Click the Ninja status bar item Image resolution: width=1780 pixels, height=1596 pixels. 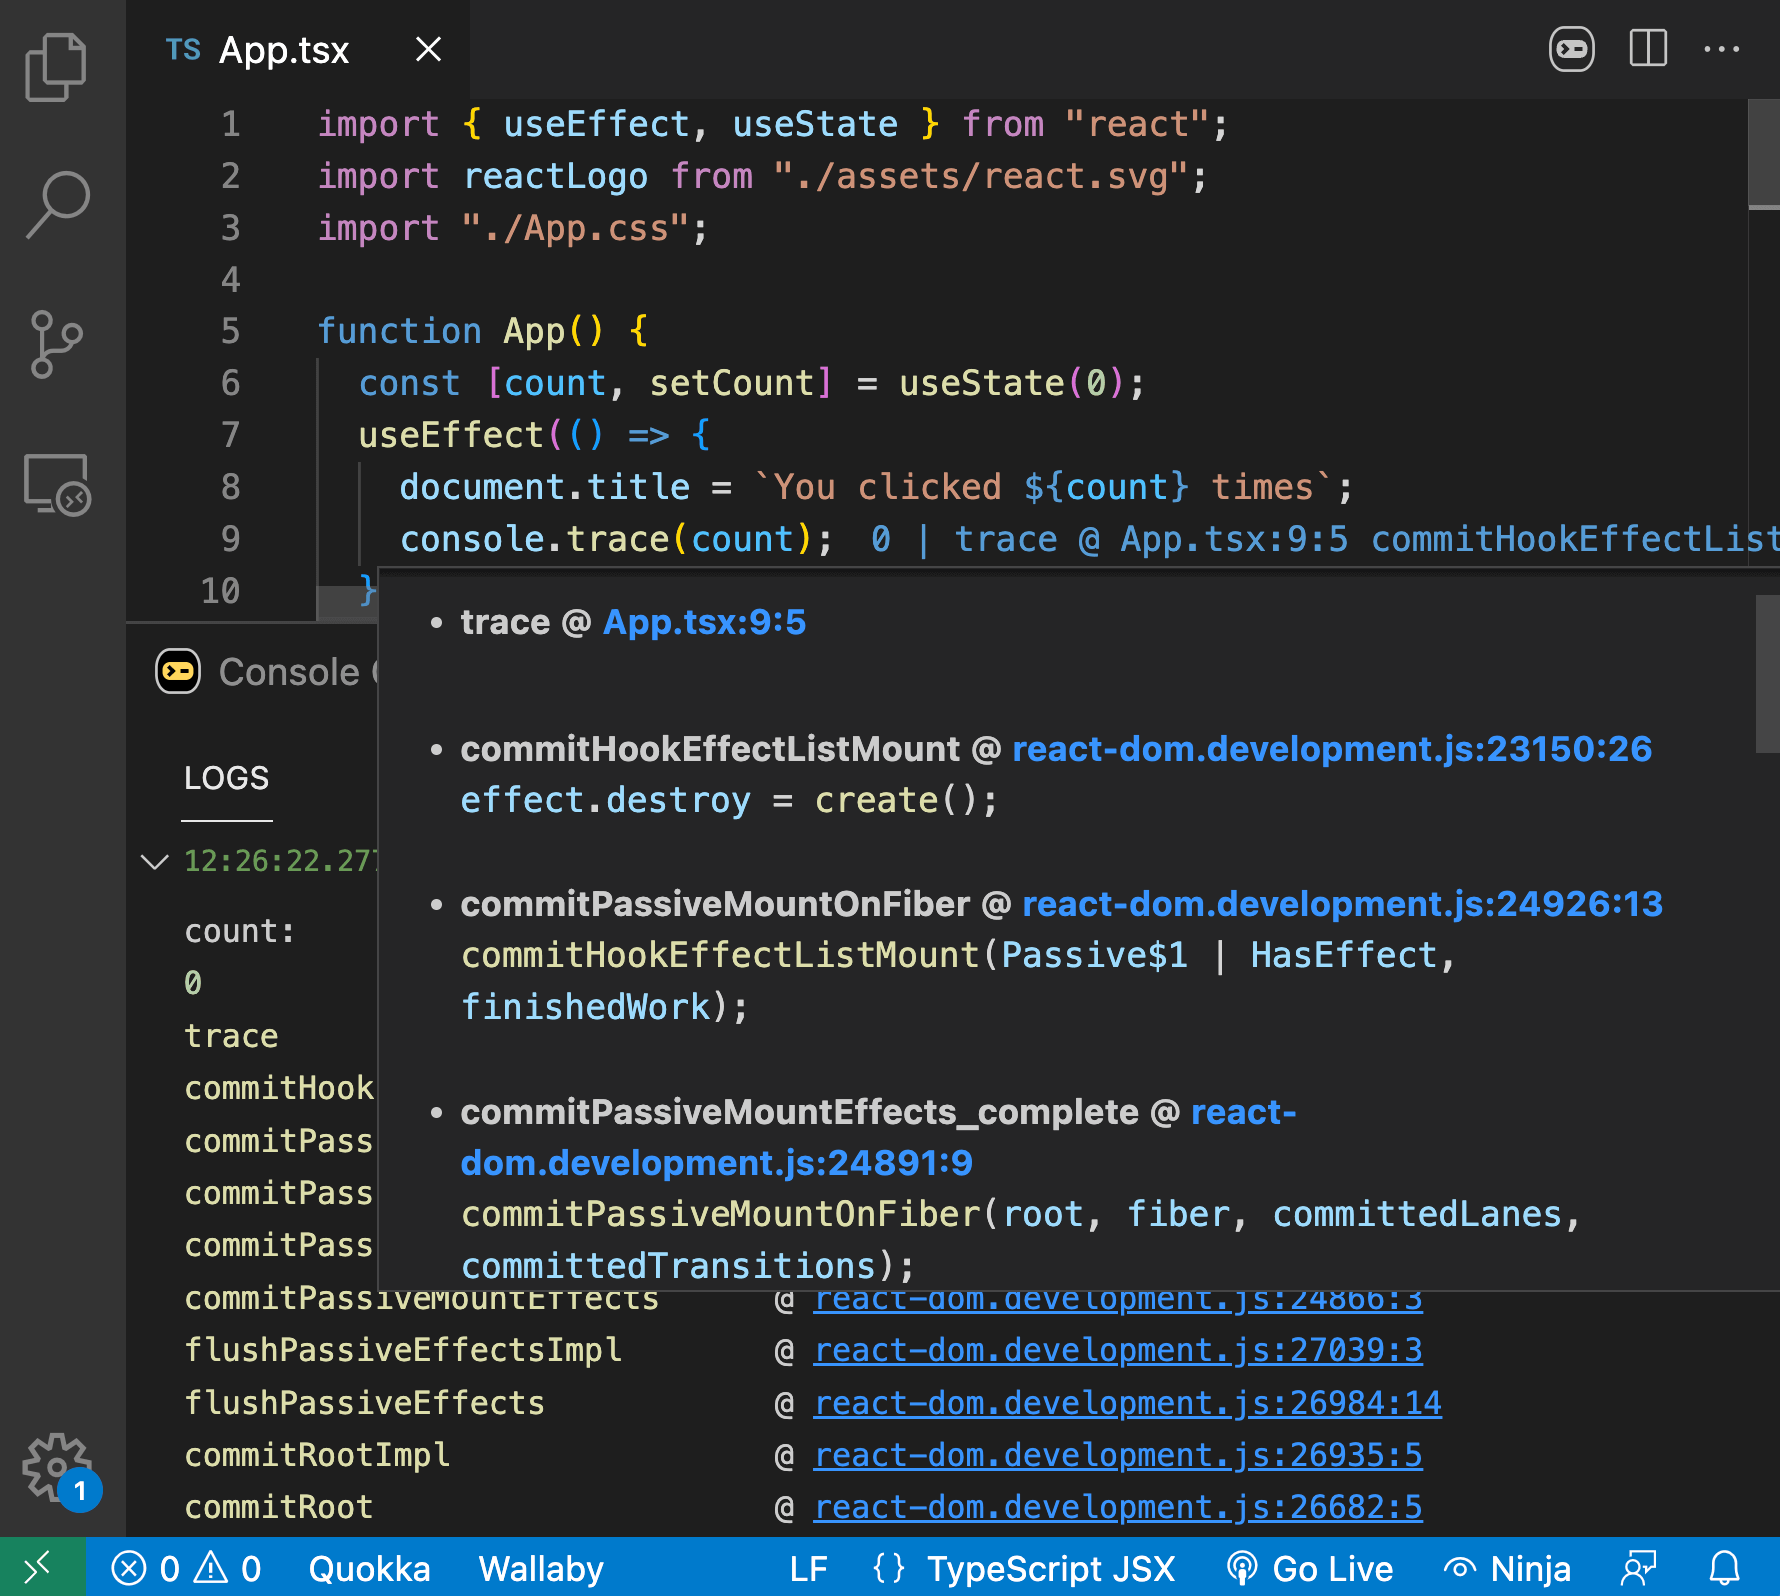[1508, 1569]
